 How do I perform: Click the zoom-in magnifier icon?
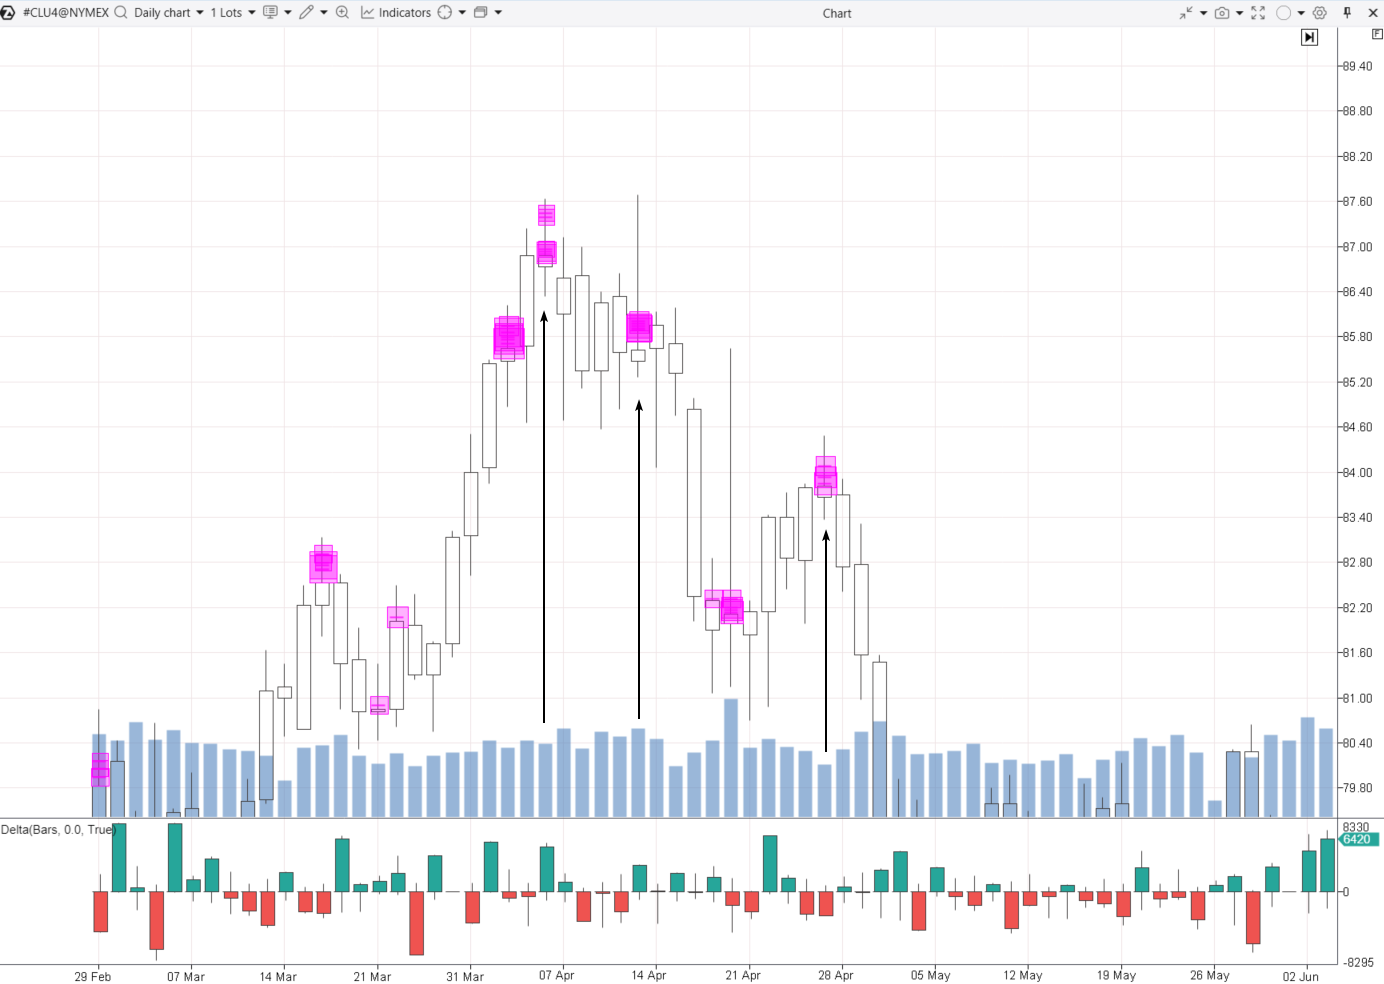[342, 13]
